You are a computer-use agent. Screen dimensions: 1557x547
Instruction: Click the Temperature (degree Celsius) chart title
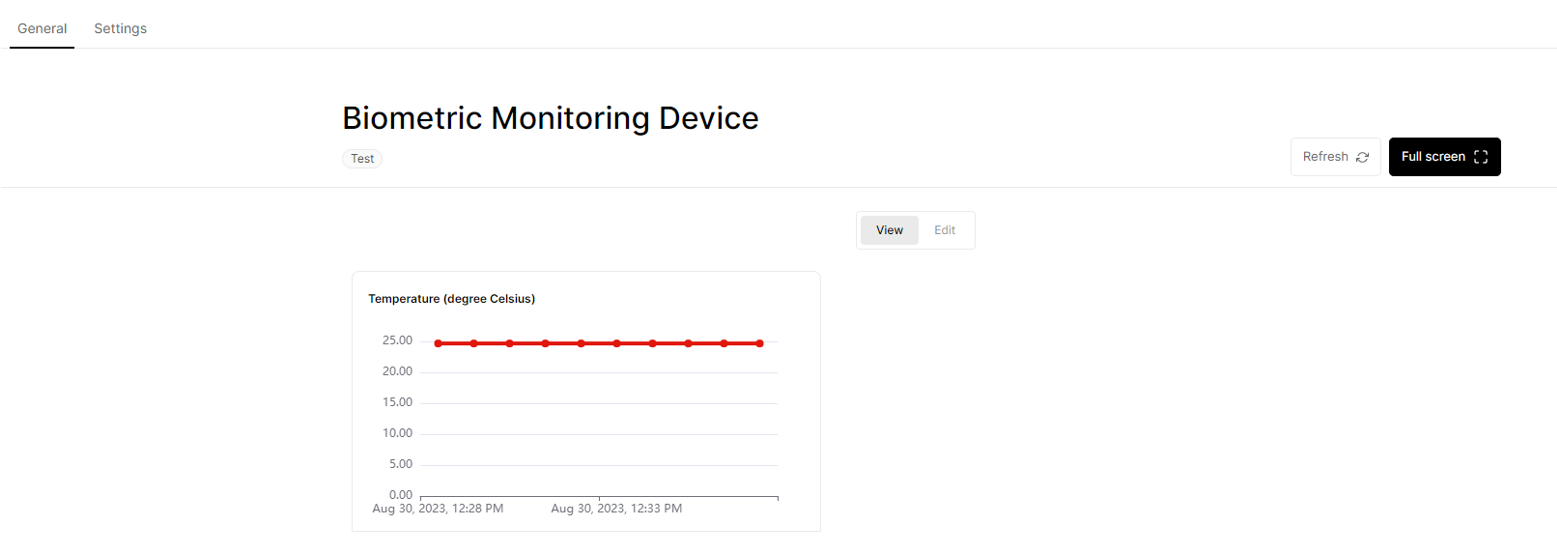(452, 299)
